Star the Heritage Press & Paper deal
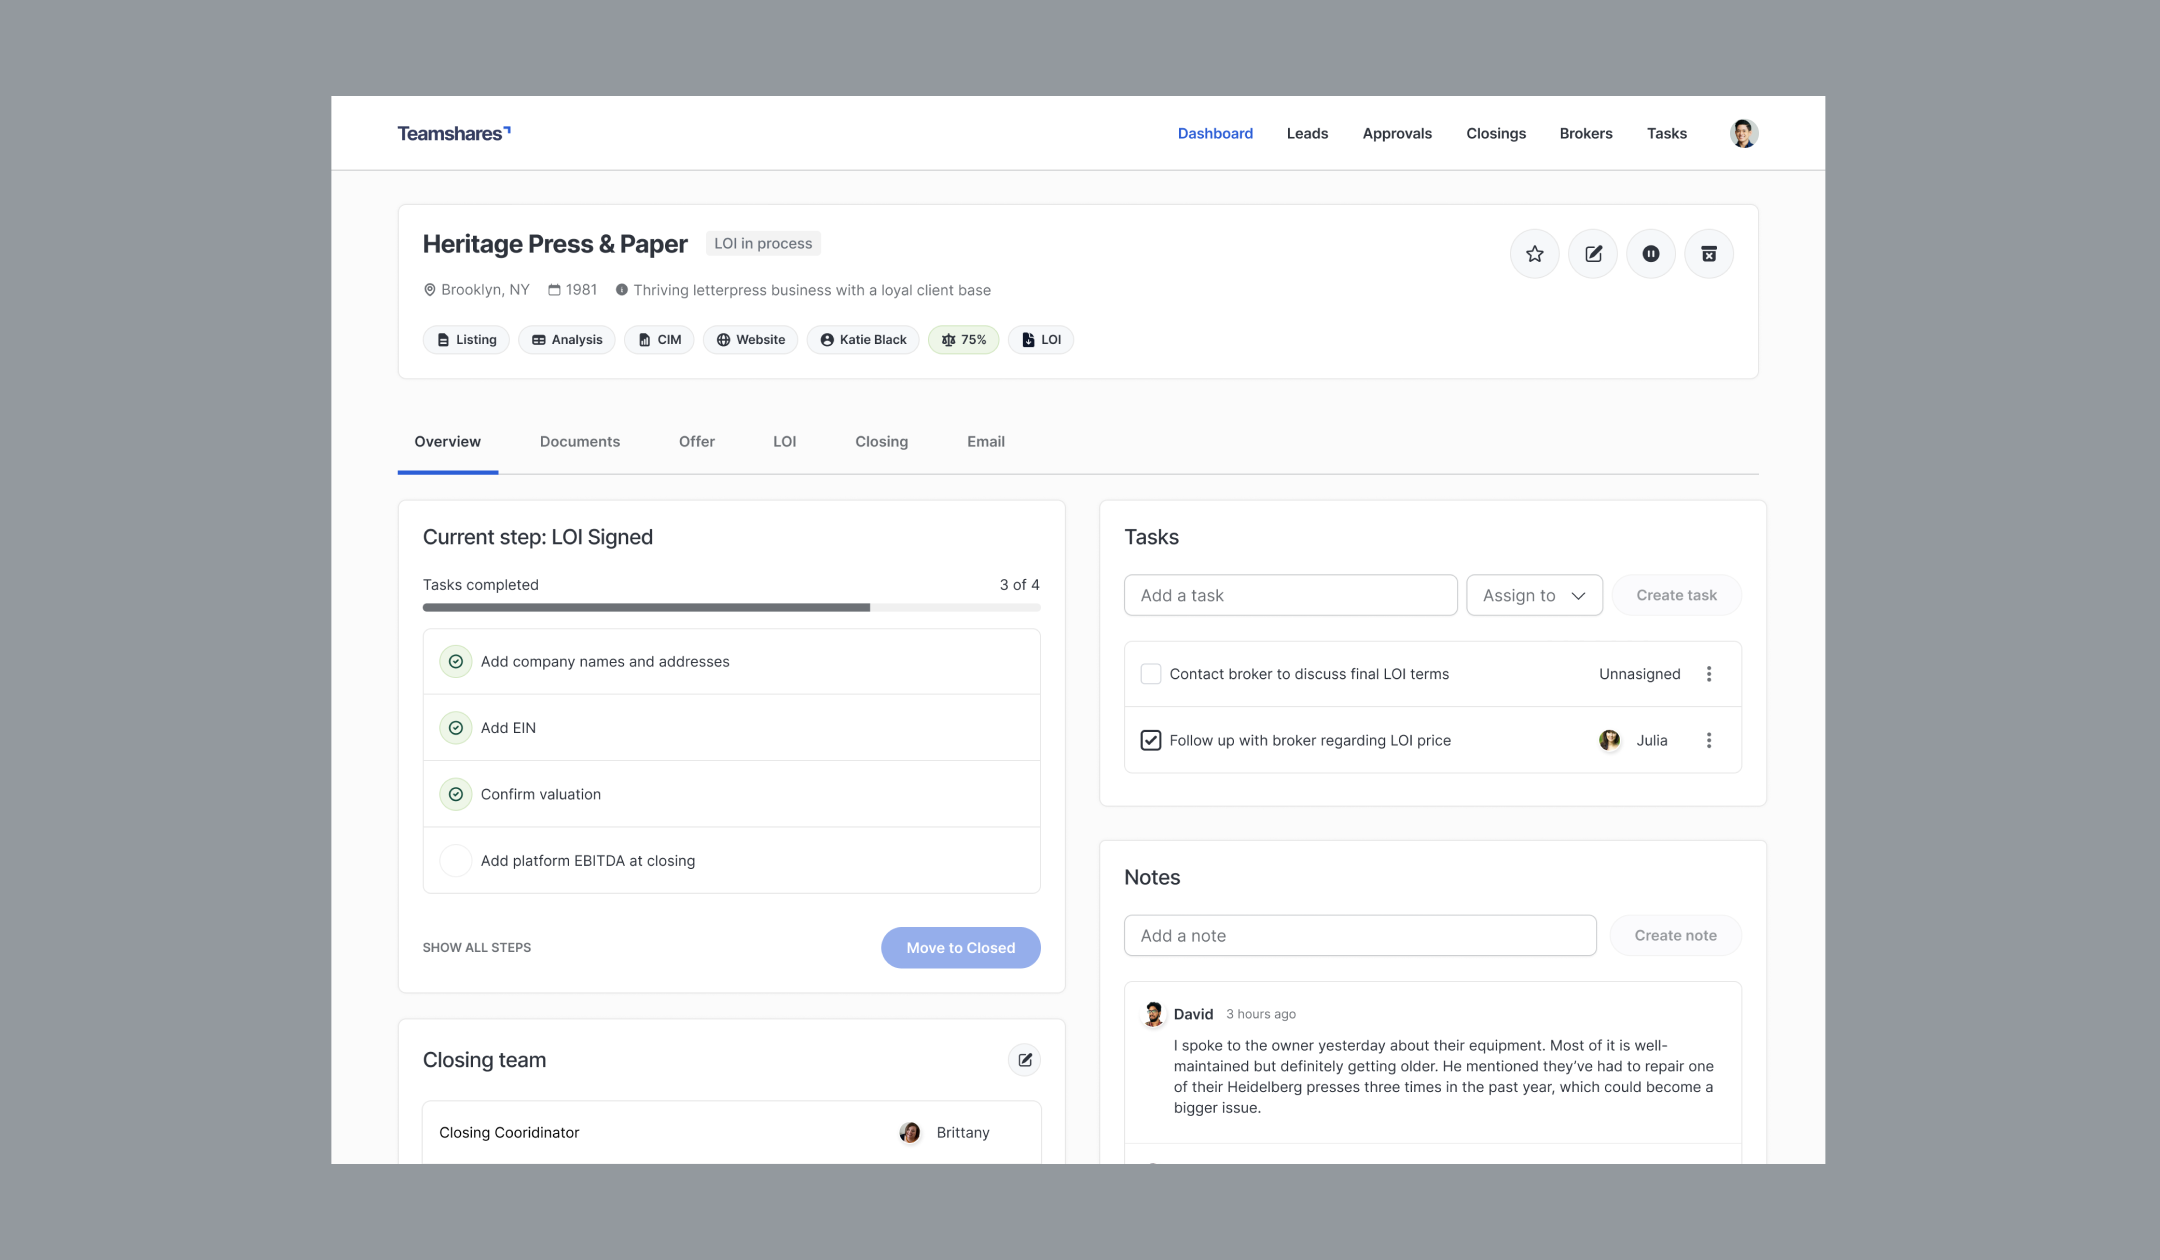 1534,254
